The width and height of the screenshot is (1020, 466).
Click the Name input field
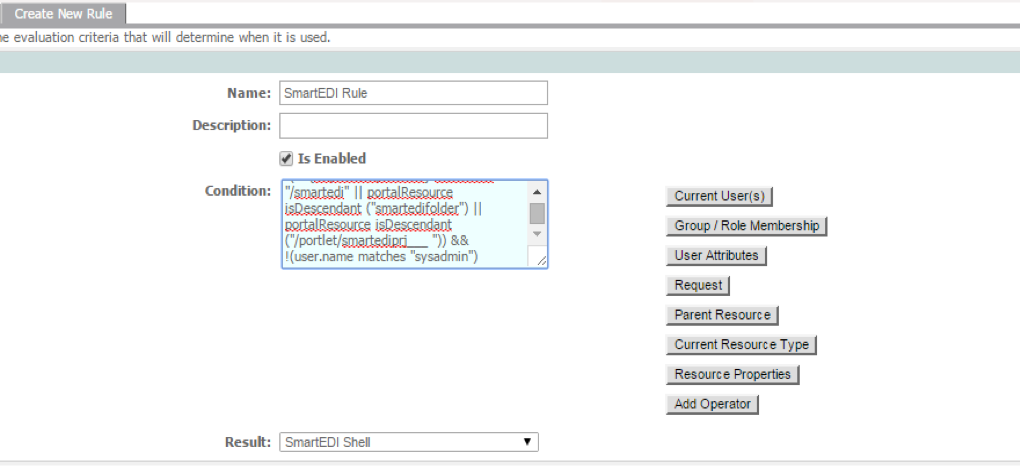(x=413, y=93)
